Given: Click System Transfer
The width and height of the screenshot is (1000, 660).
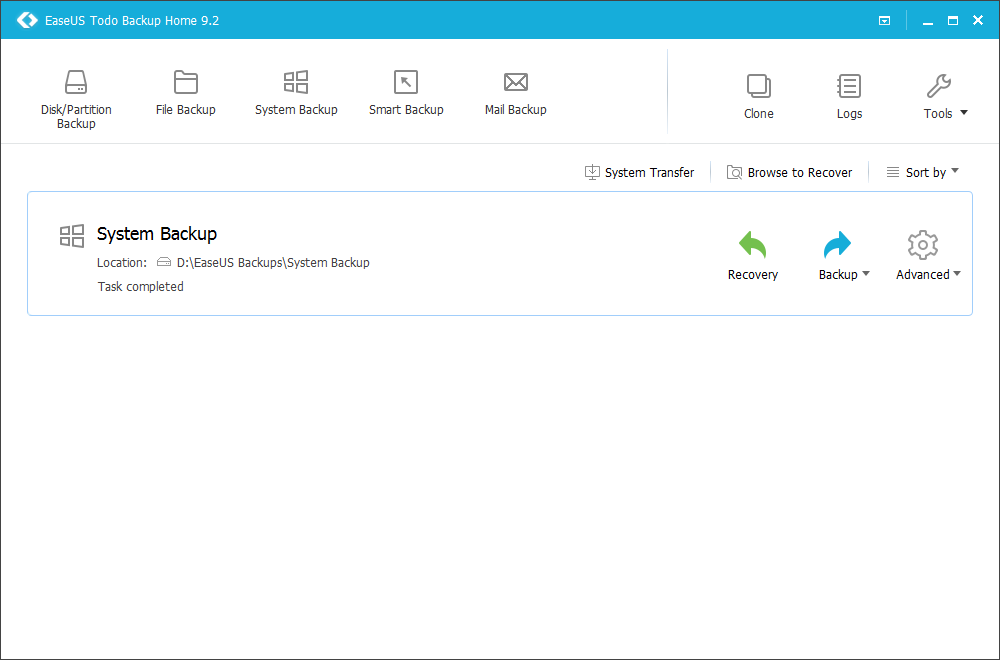Looking at the screenshot, I should [x=639, y=172].
